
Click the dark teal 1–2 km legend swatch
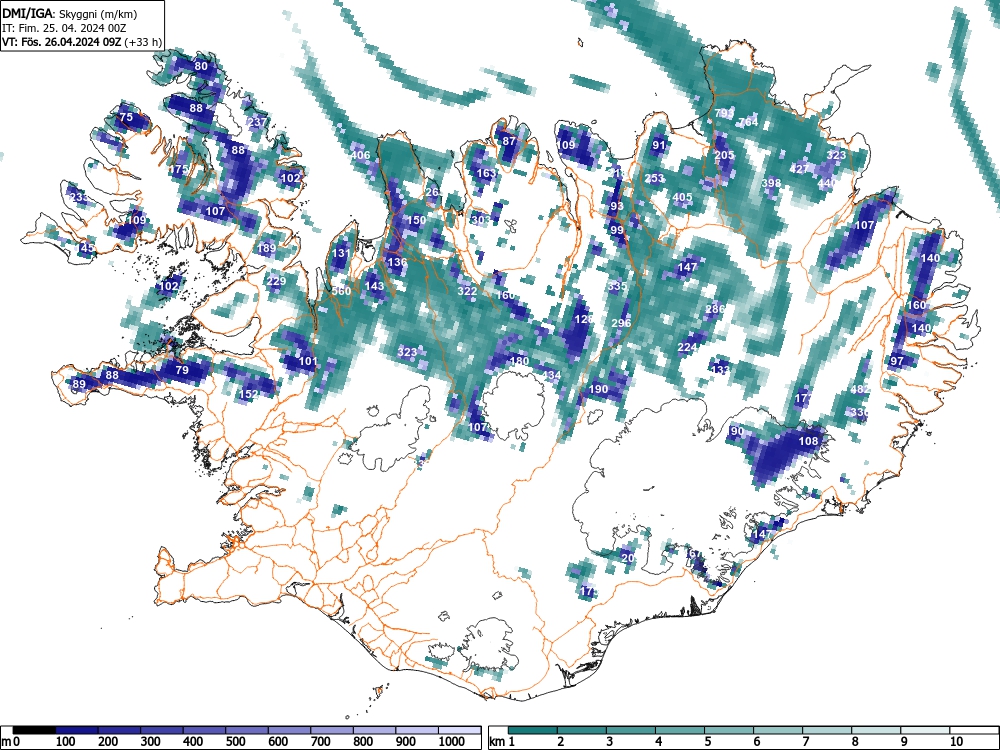pos(533,730)
